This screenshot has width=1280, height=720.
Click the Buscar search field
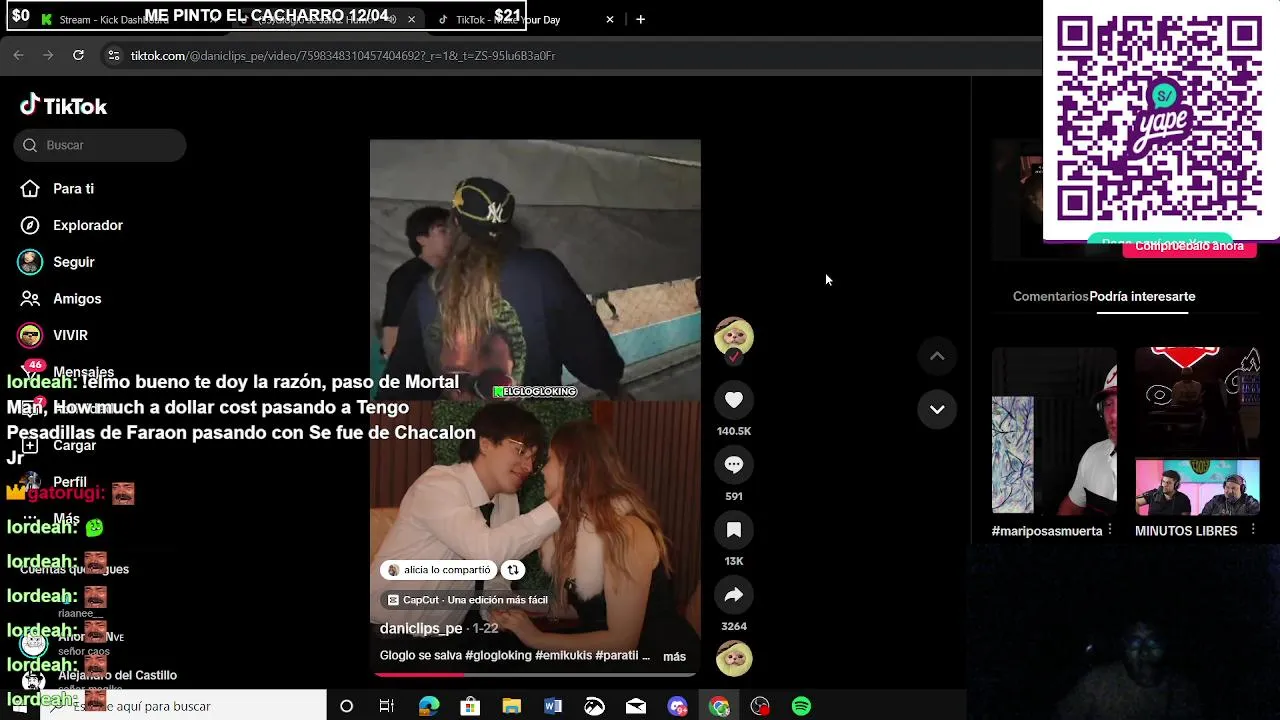pos(100,146)
